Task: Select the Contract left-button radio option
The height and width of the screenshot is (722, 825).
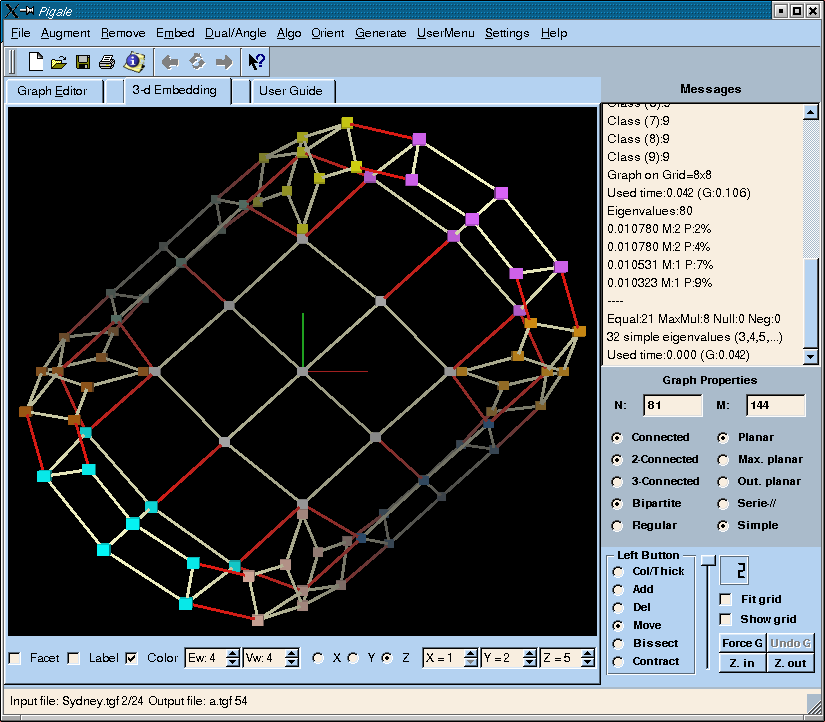Action: click(x=618, y=661)
